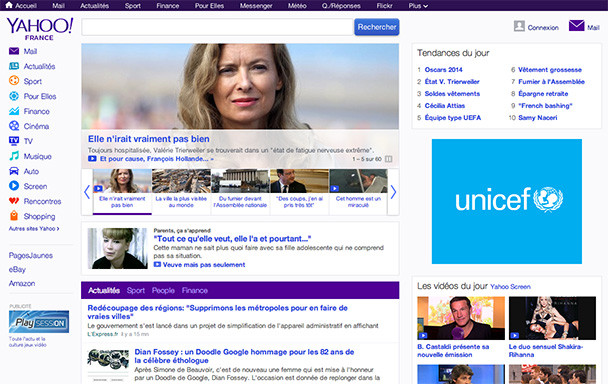The height and width of the screenshot is (384, 608).
Task: Expand the Plus menu in top bar
Action: click(x=418, y=6)
